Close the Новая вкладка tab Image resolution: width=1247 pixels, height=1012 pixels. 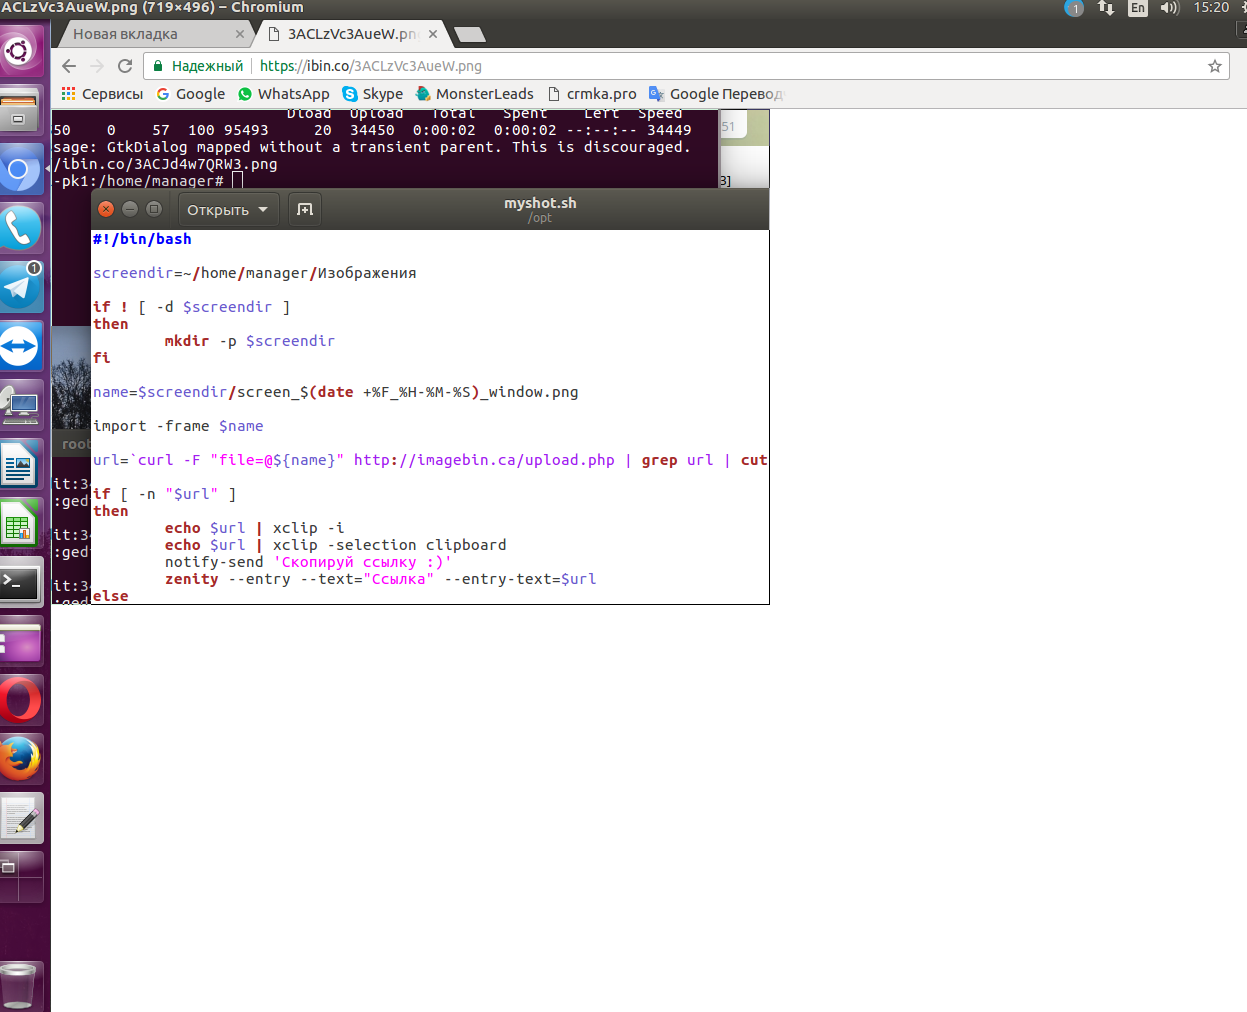[x=240, y=34]
